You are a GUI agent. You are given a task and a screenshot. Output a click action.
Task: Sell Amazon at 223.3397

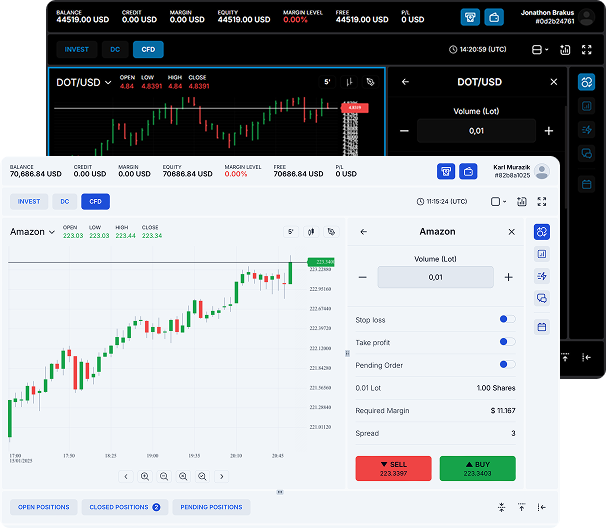click(x=393, y=468)
